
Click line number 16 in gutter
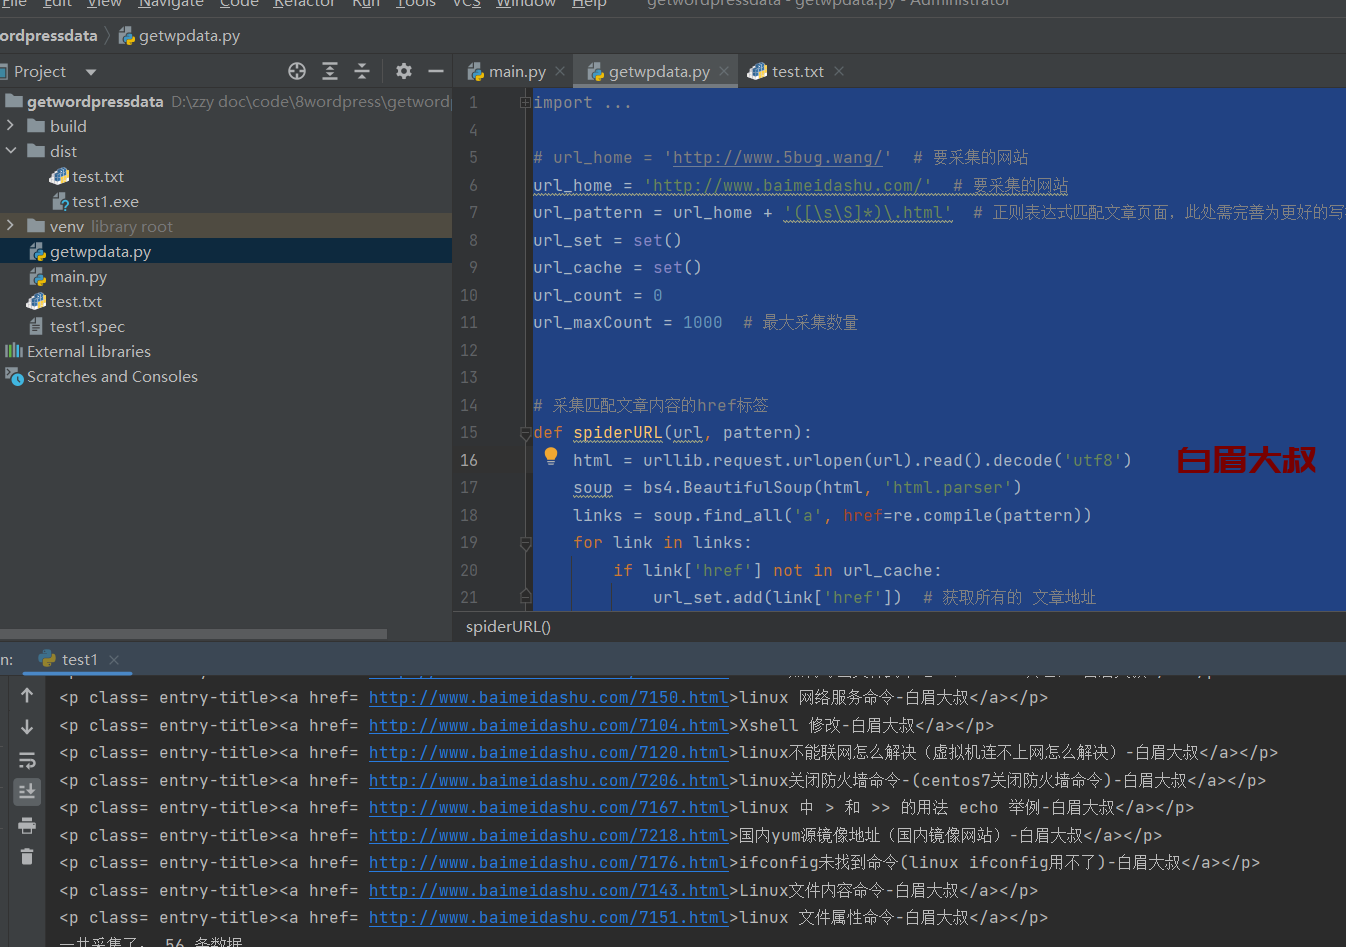tap(469, 460)
